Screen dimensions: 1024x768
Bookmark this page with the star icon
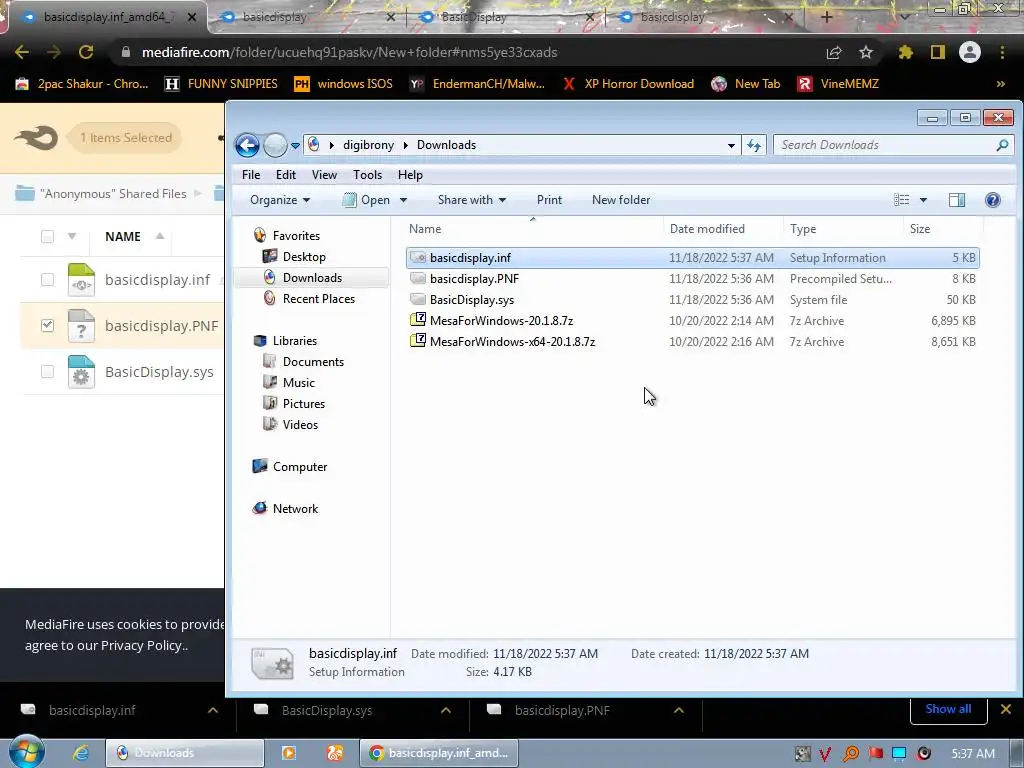tap(865, 52)
